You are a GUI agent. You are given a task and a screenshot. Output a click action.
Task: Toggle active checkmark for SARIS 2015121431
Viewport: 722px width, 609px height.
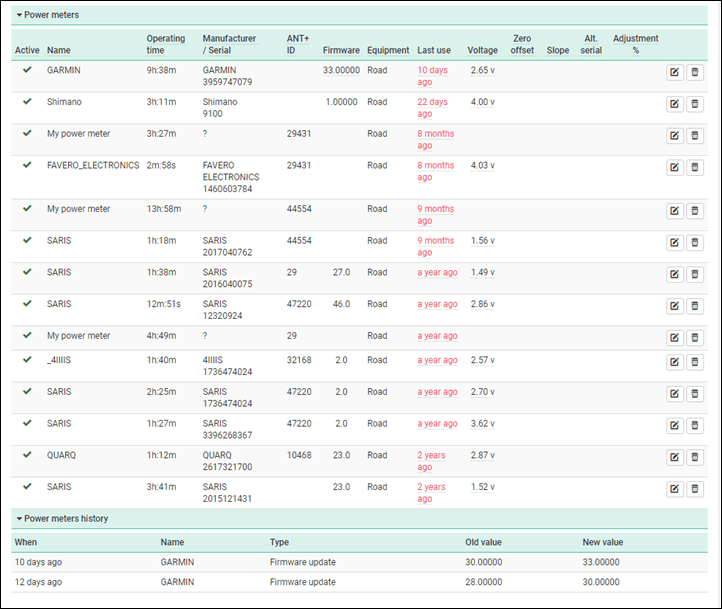27,486
